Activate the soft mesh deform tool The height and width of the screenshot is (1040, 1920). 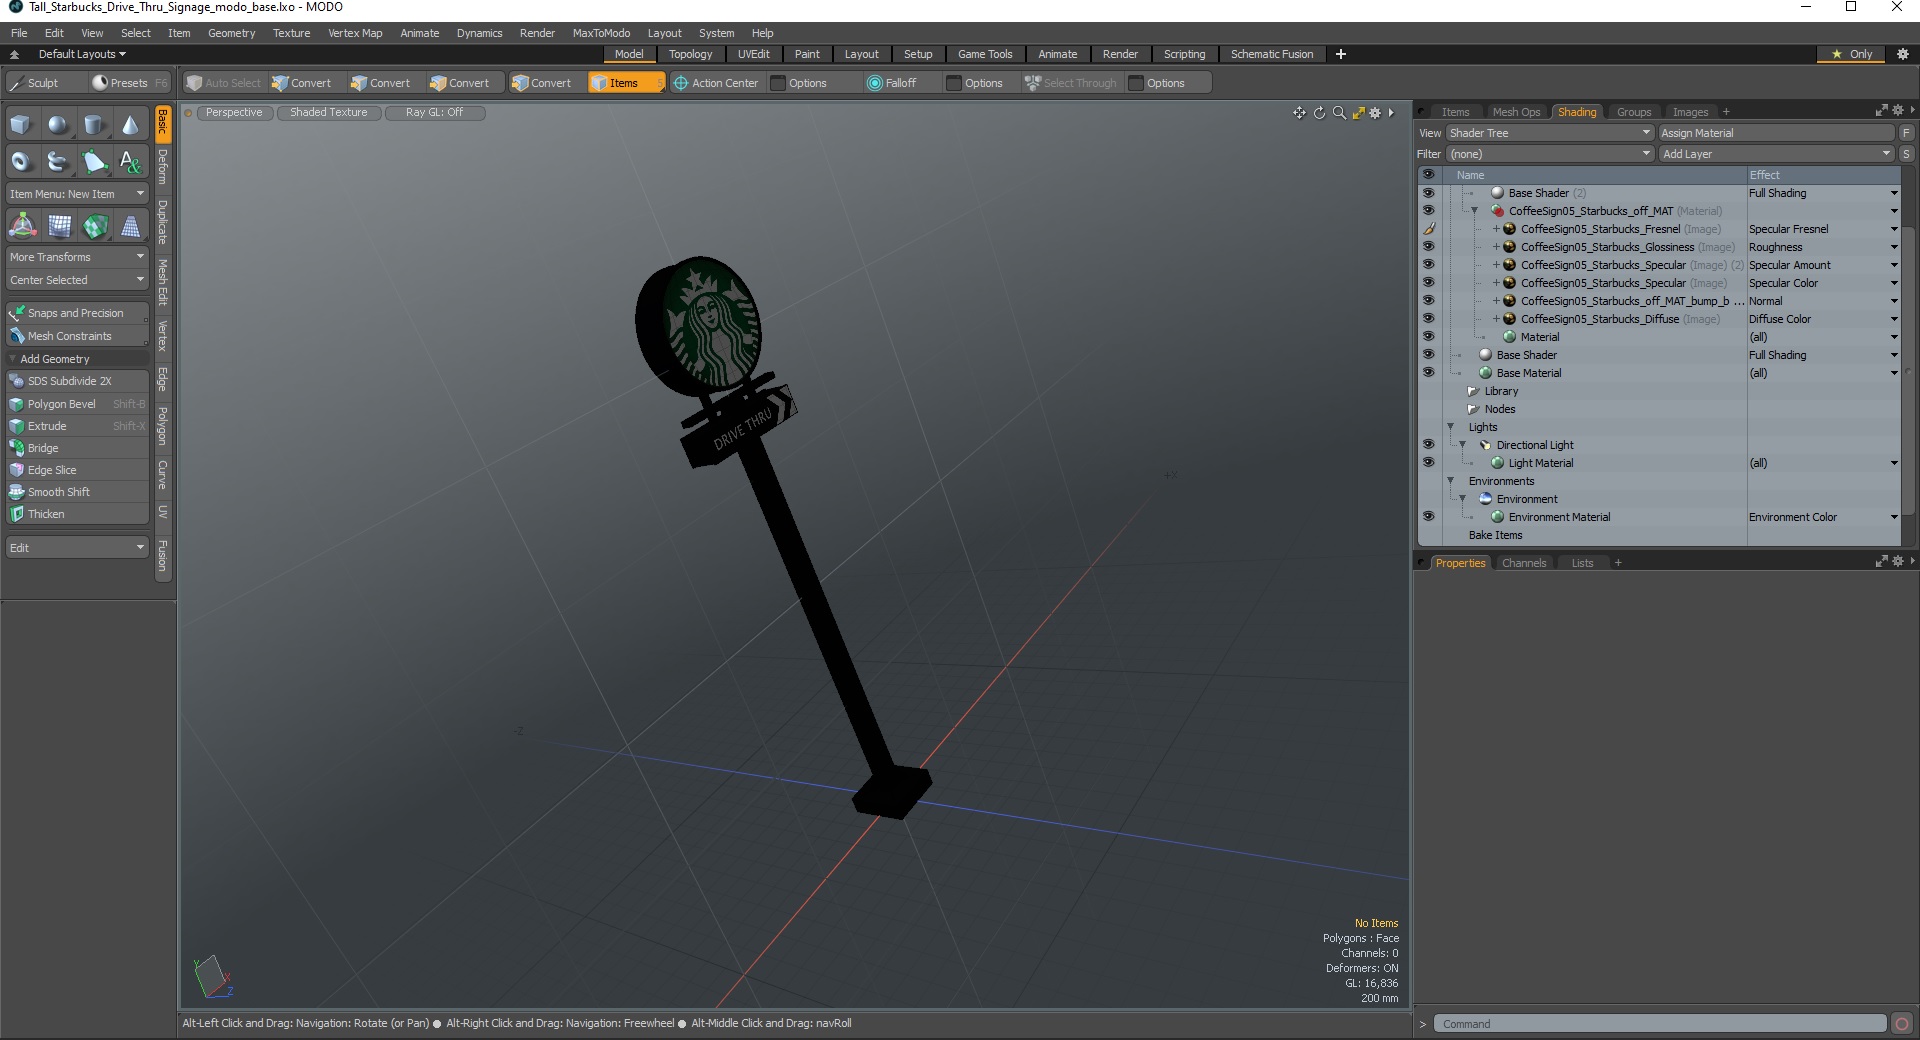click(60, 226)
